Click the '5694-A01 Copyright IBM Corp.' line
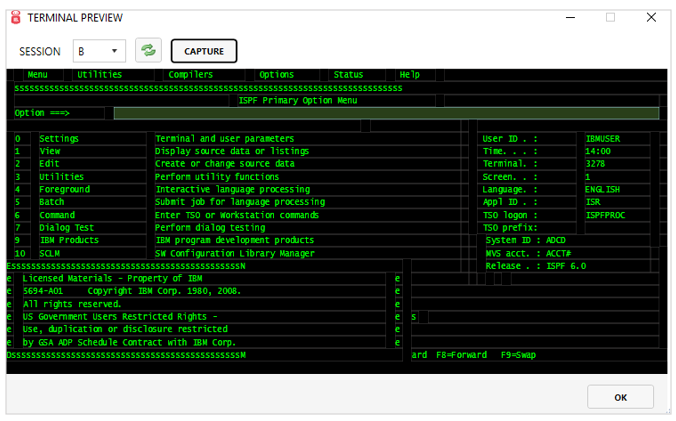This screenshot has height=421, width=676. point(131,291)
